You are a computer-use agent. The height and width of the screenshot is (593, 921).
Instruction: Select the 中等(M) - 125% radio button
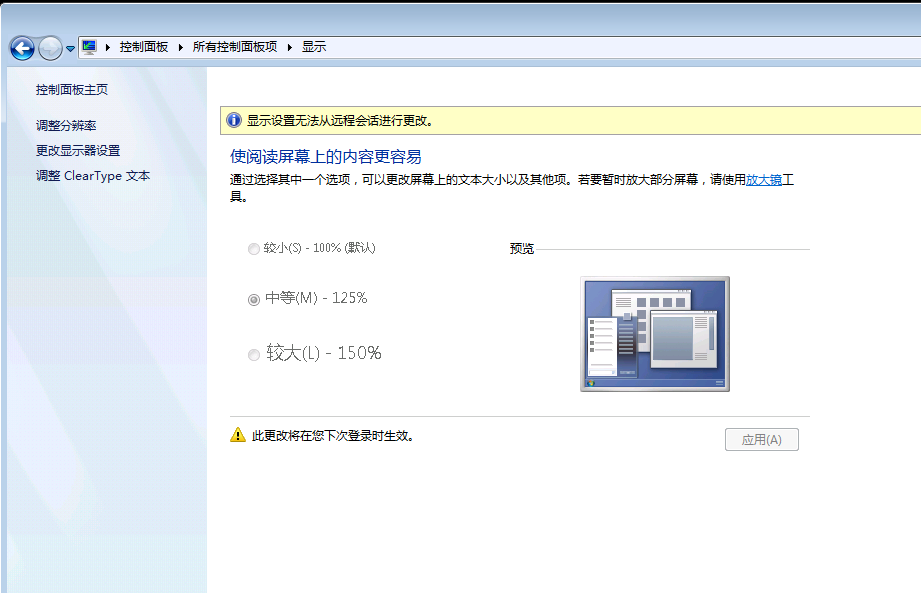tap(253, 299)
